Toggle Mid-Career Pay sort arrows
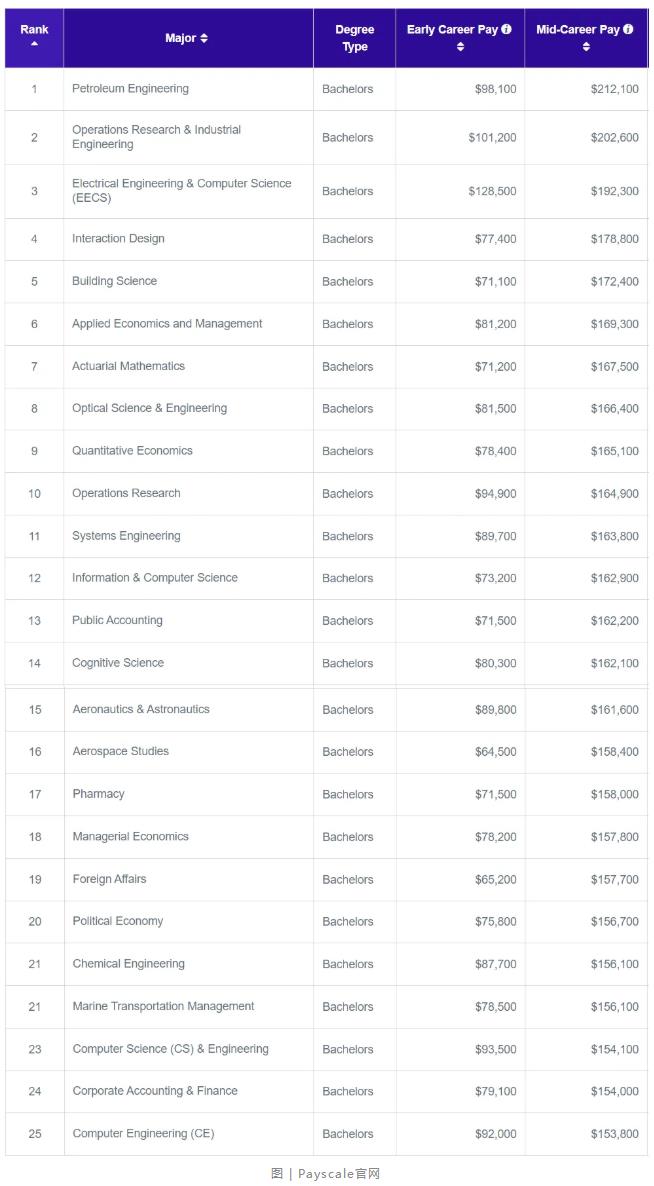 586,47
